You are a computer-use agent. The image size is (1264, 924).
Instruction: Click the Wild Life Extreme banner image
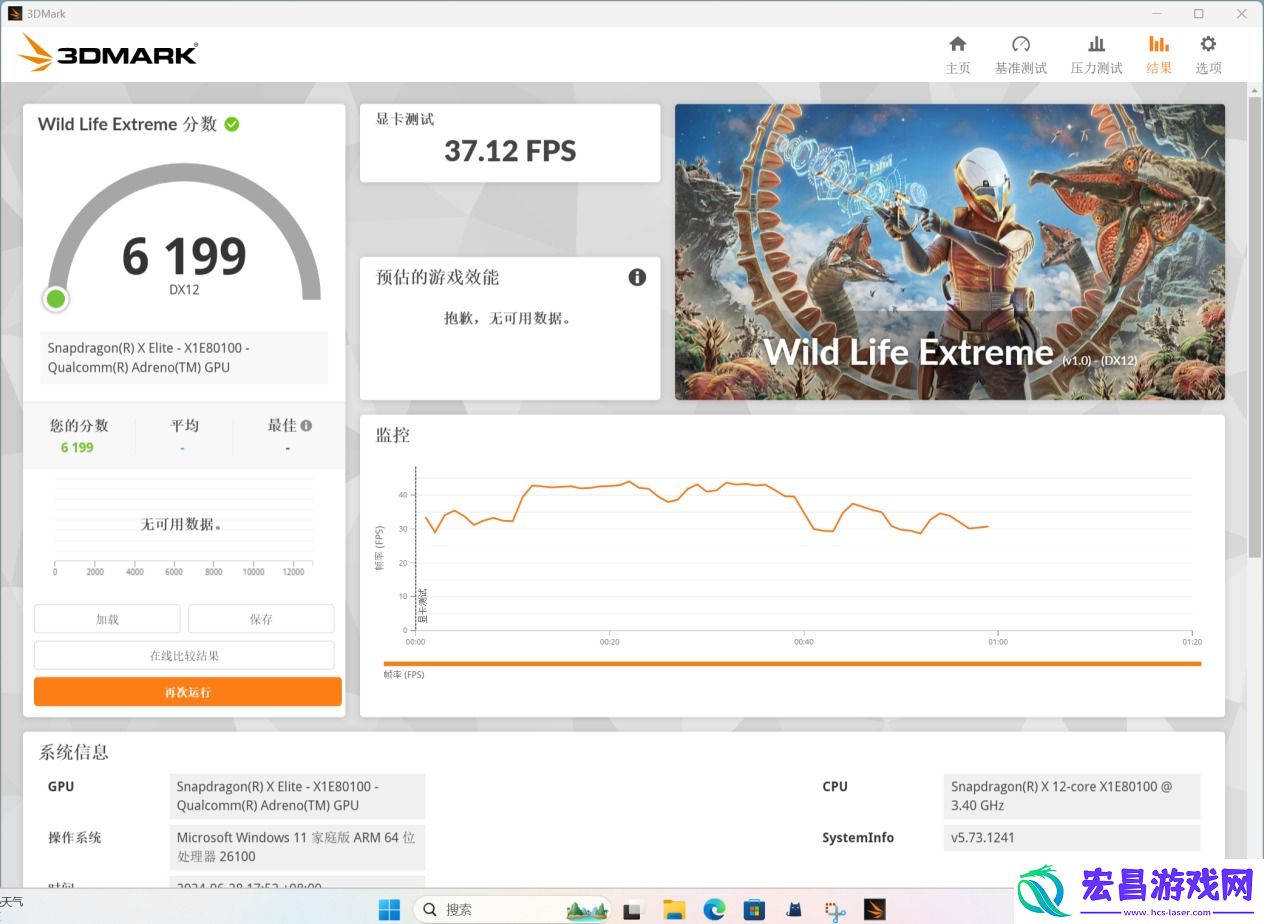tap(950, 252)
